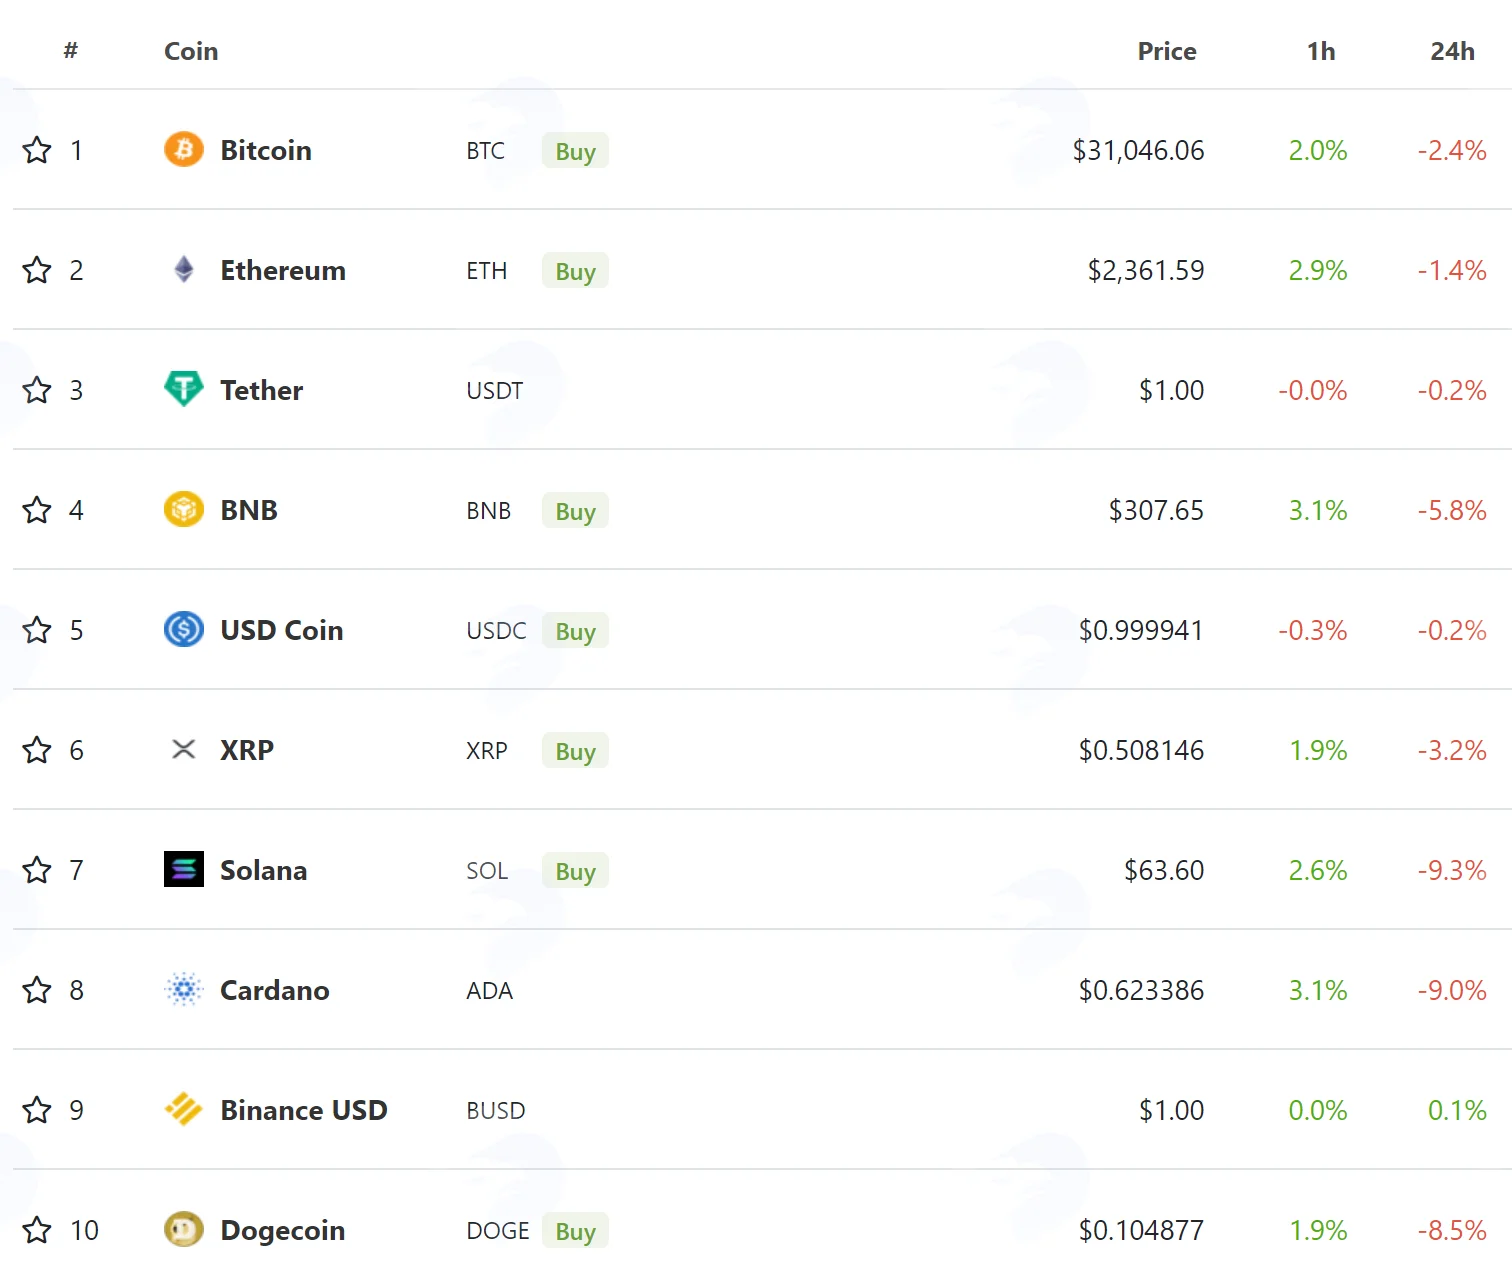Click the USD Coin blue logo

click(184, 630)
